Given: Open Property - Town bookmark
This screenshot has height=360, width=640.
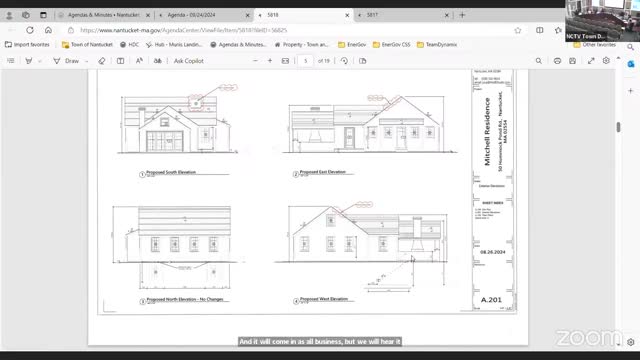Looking at the screenshot, I should click(x=301, y=44).
